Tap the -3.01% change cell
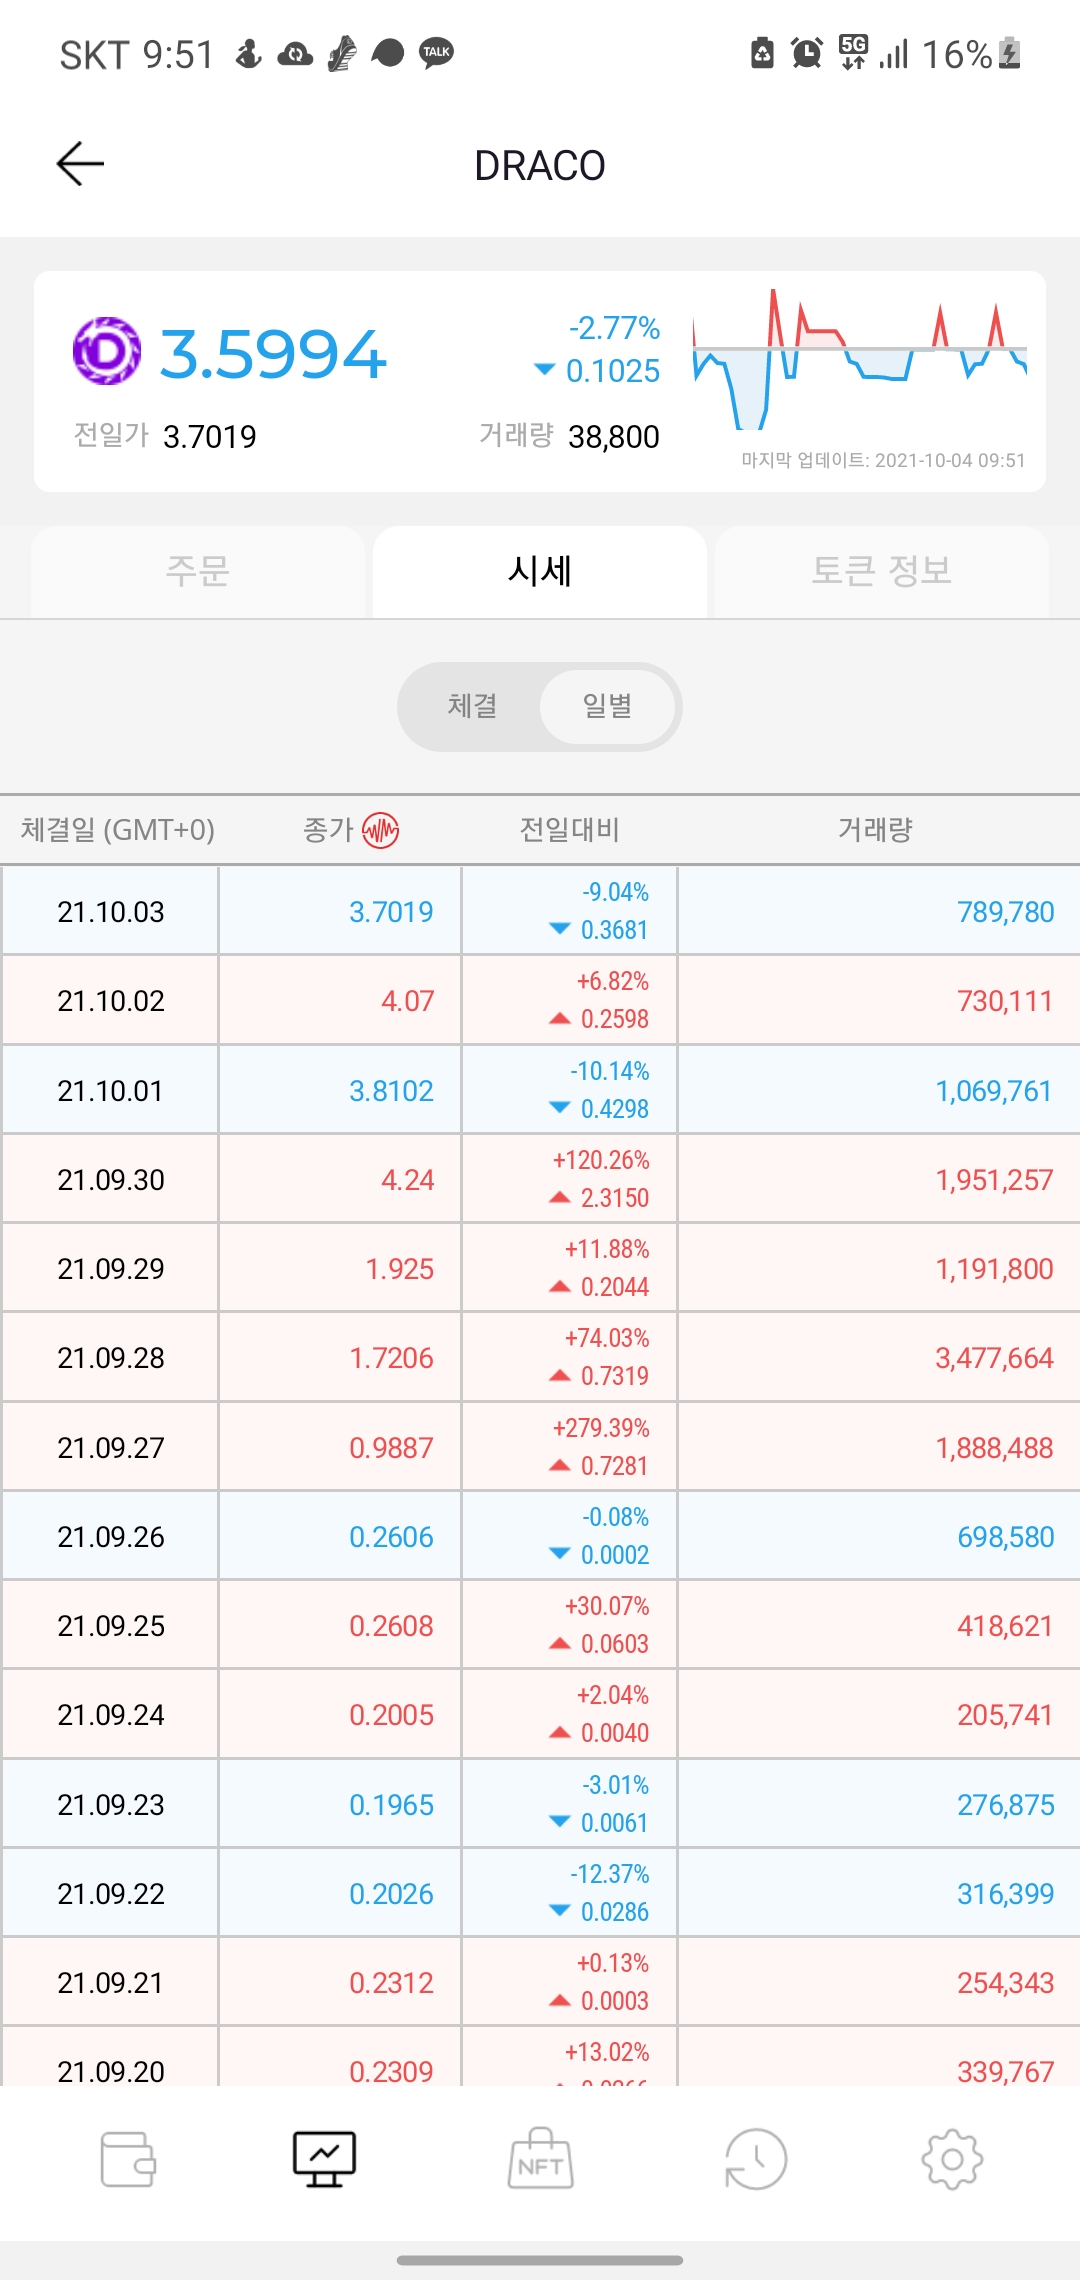 (570, 1804)
